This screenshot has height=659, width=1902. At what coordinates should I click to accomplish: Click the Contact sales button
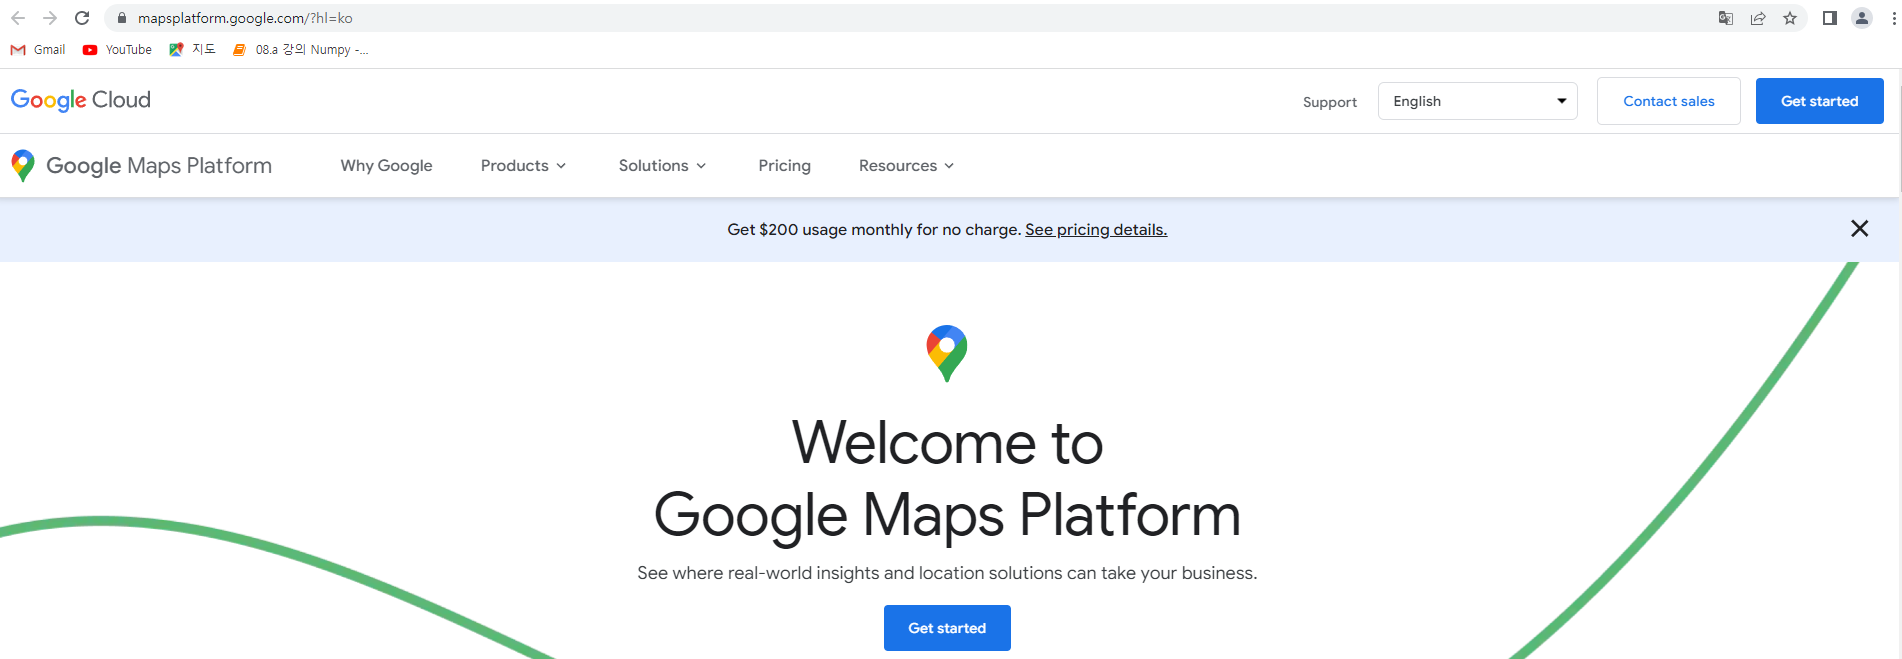coord(1668,101)
